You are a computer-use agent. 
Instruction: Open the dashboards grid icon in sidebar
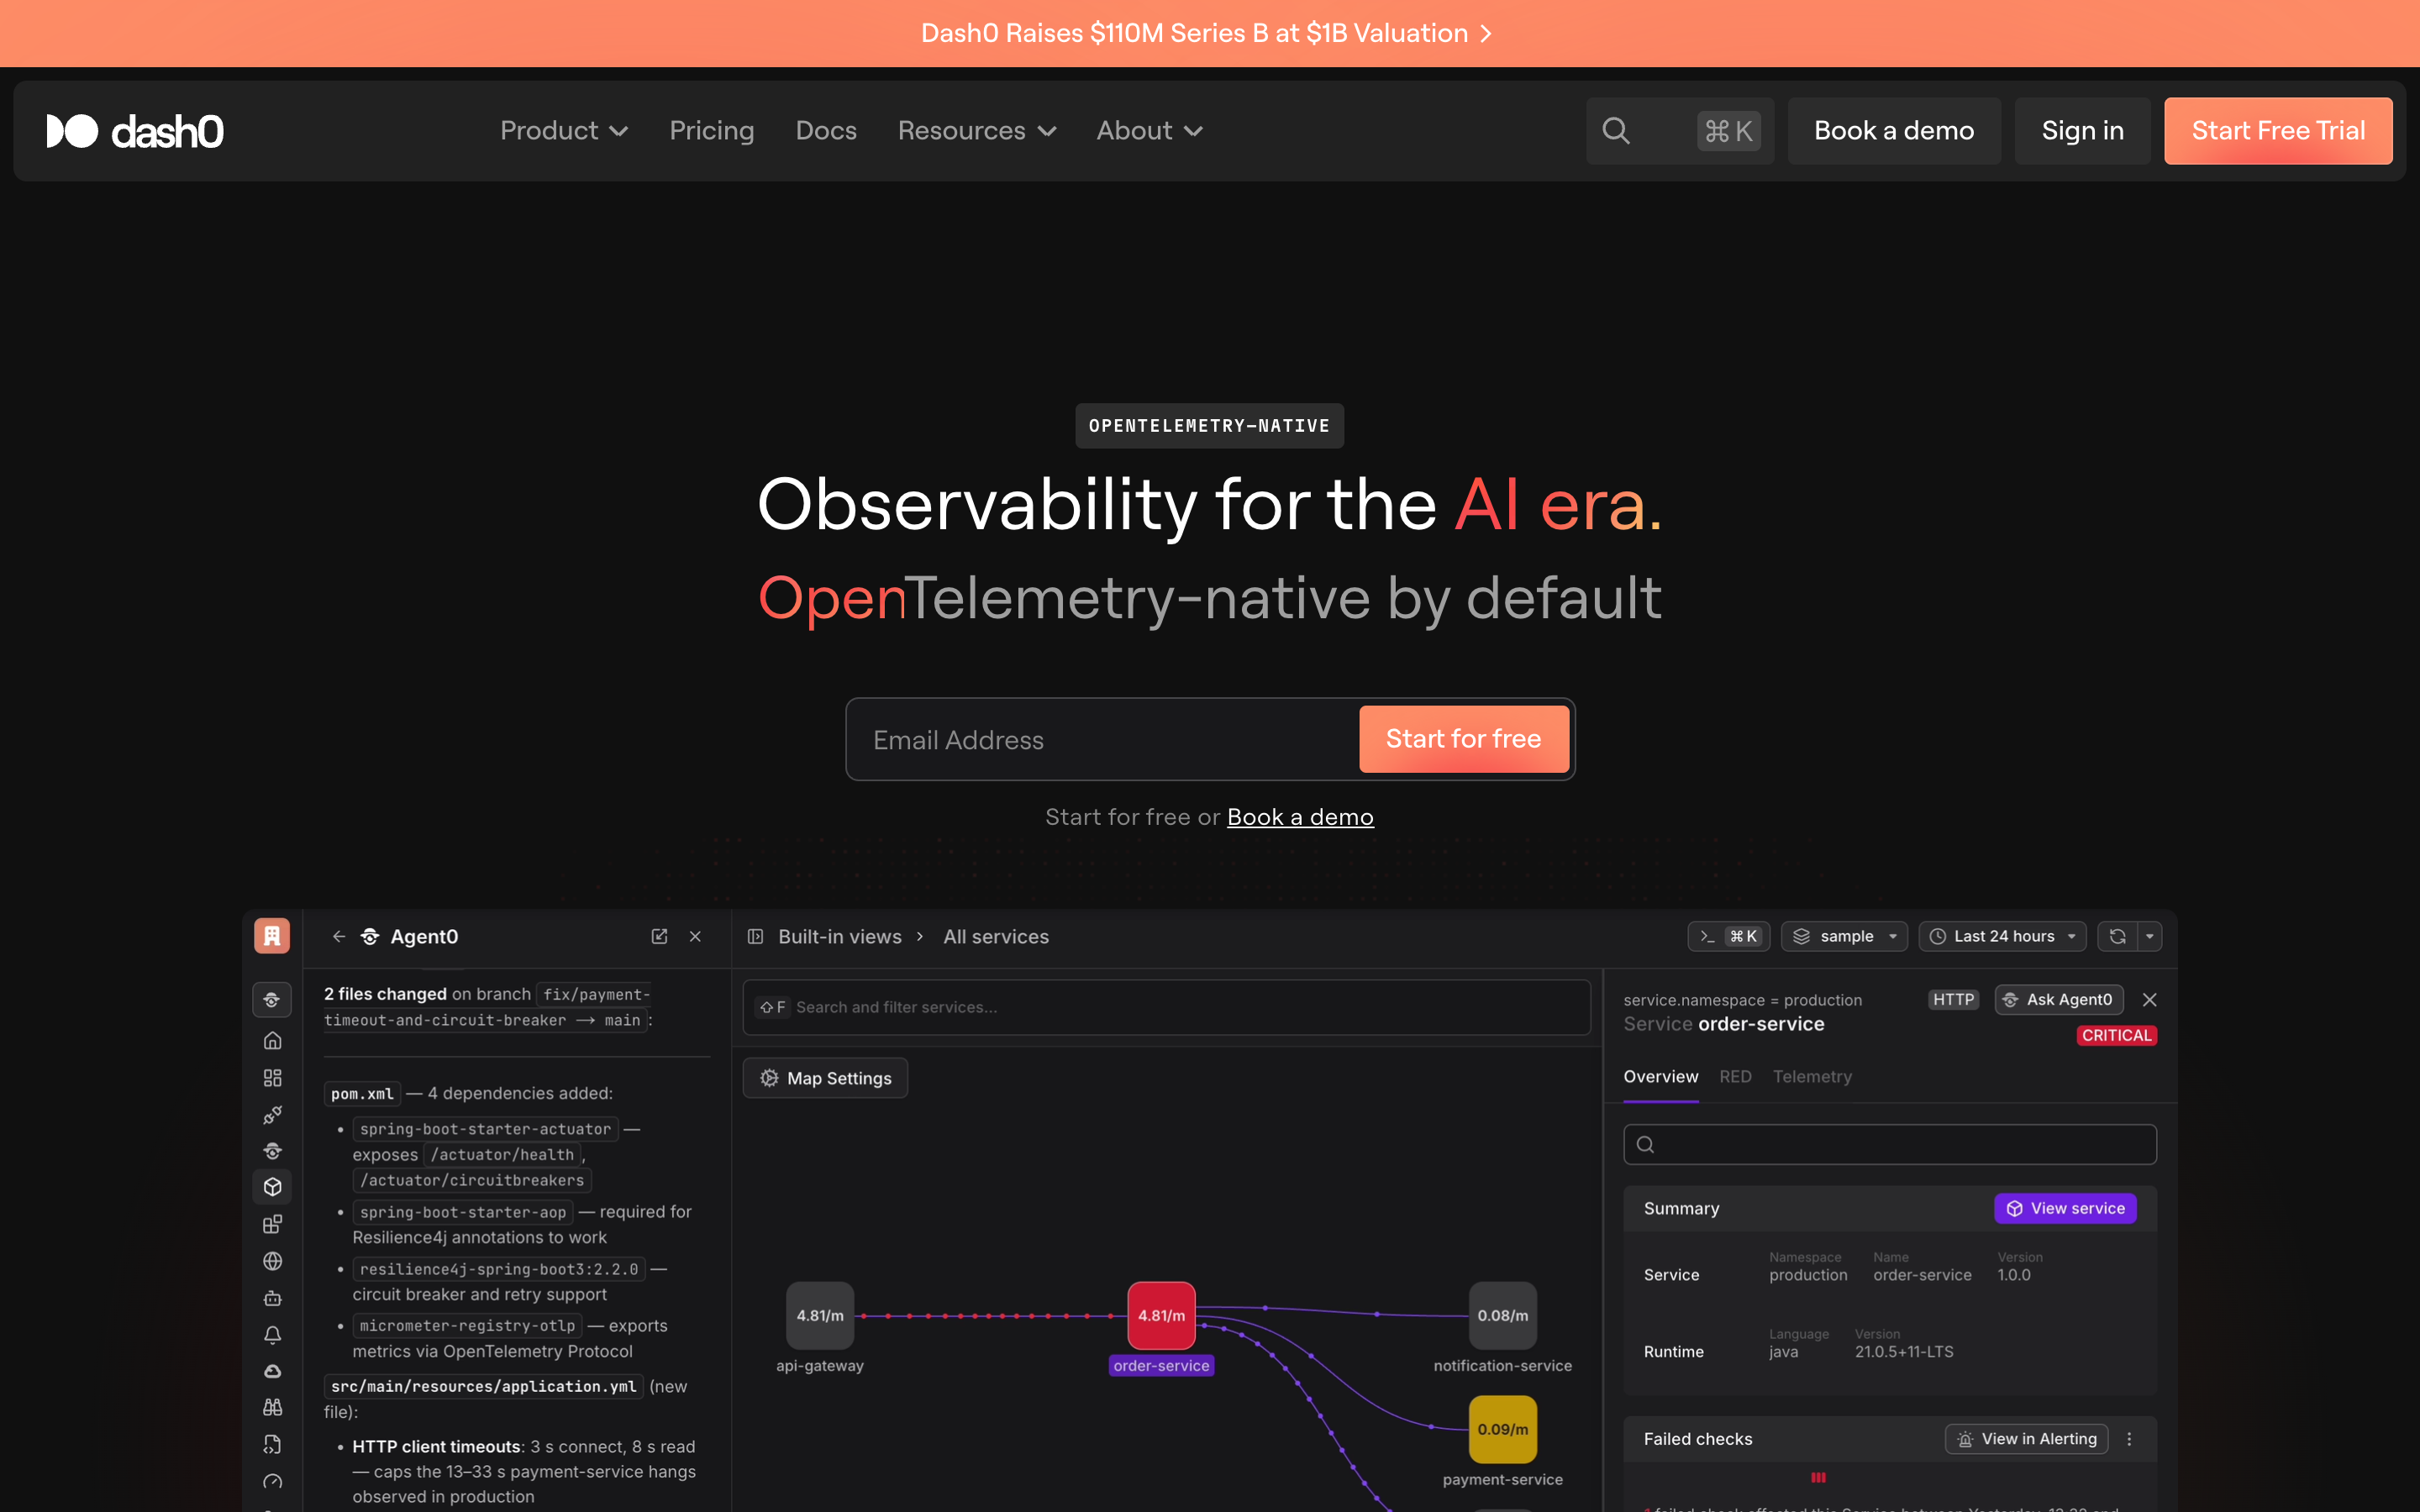click(272, 1078)
